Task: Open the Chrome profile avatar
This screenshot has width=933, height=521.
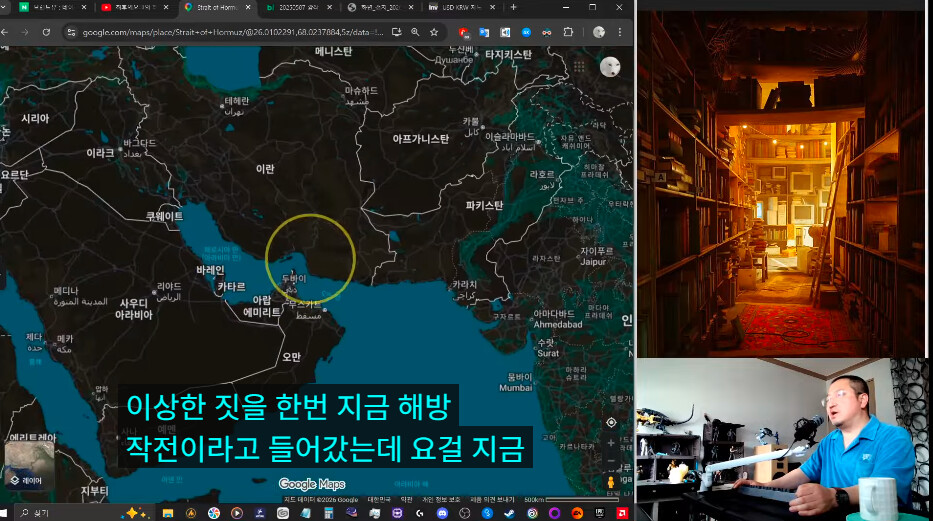Action: pyautogui.click(x=599, y=32)
